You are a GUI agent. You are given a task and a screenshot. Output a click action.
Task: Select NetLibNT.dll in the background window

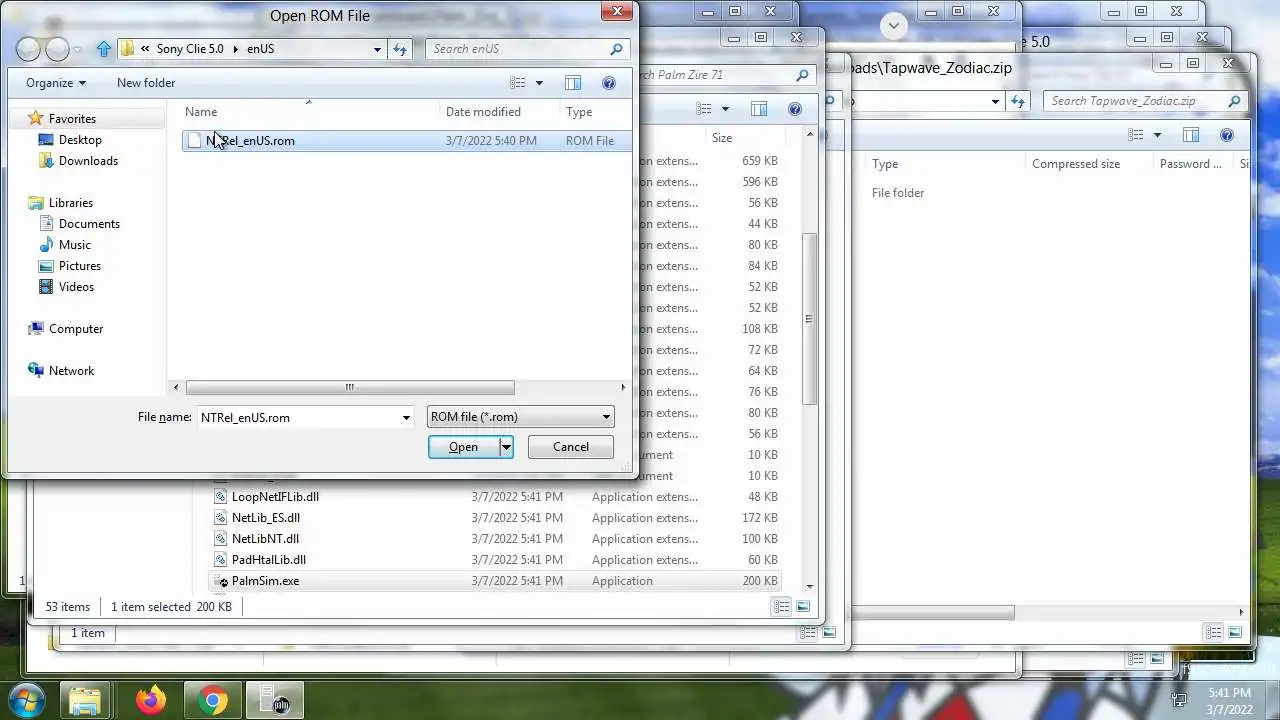pyautogui.click(x=265, y=539)
